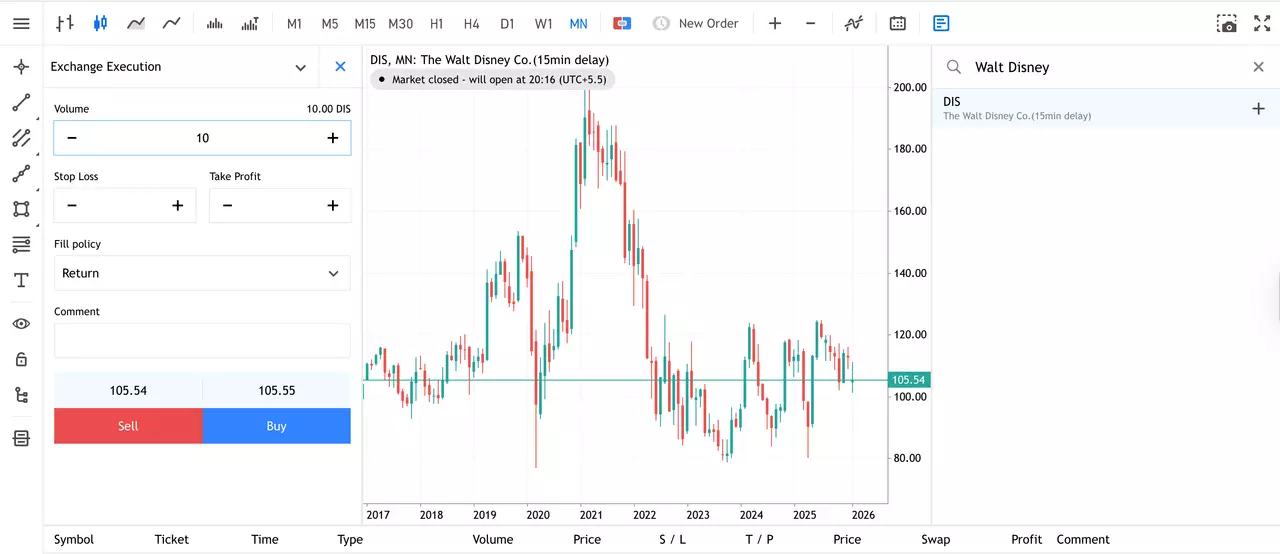Image resolution: width=1280 pixels, height=554 pixels.
Task: Edit the Volume field showing 10
Action: [202, 138]
